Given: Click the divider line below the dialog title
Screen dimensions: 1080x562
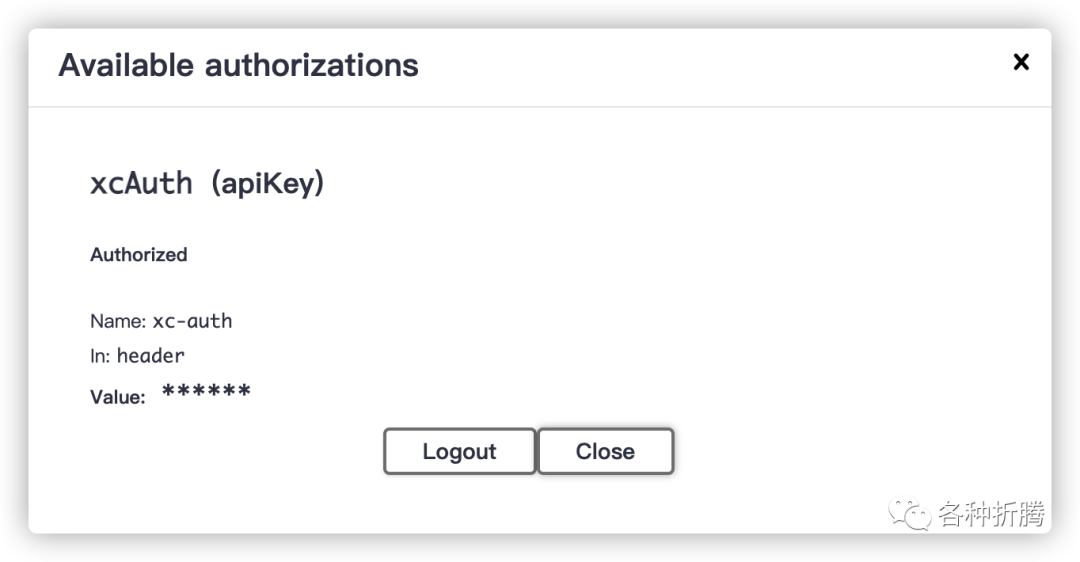Looking at the screenshot, I should click(x=540, y=107).
